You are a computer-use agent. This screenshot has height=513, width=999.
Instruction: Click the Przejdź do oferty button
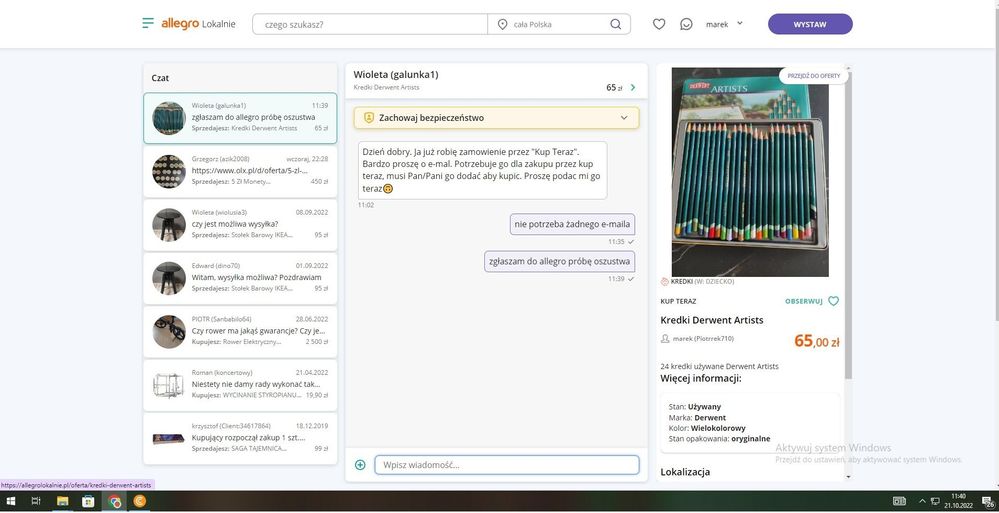813,76
